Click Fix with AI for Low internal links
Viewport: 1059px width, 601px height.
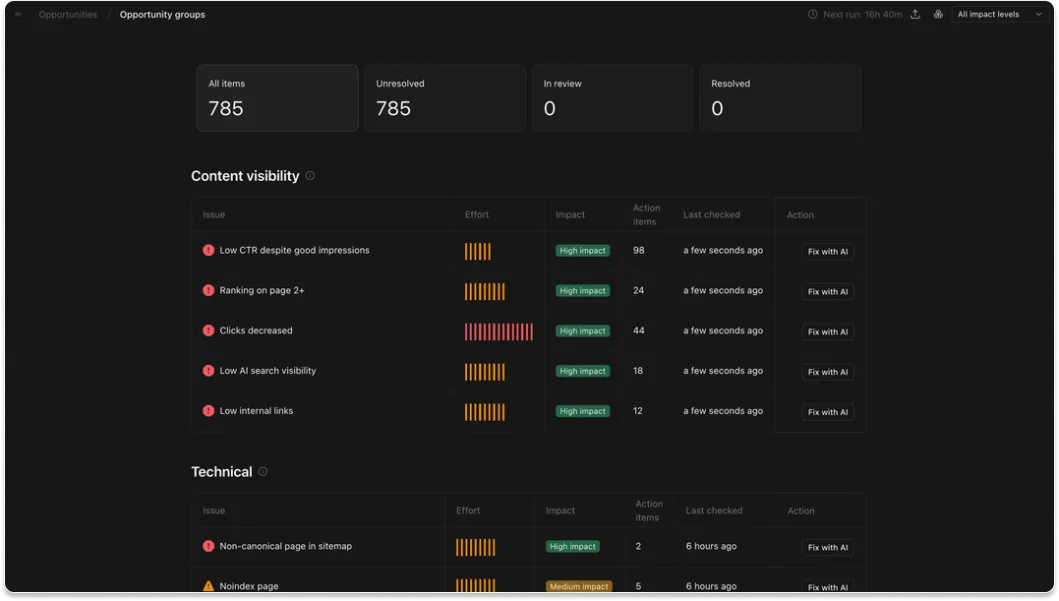pyautogui.click(x=827, y=412)
